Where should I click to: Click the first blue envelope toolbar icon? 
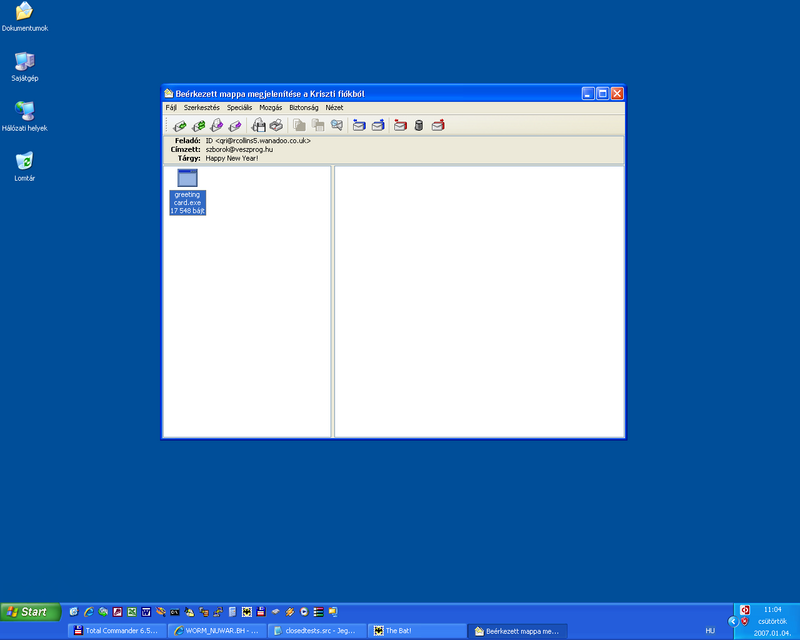(x=359, y=125)
